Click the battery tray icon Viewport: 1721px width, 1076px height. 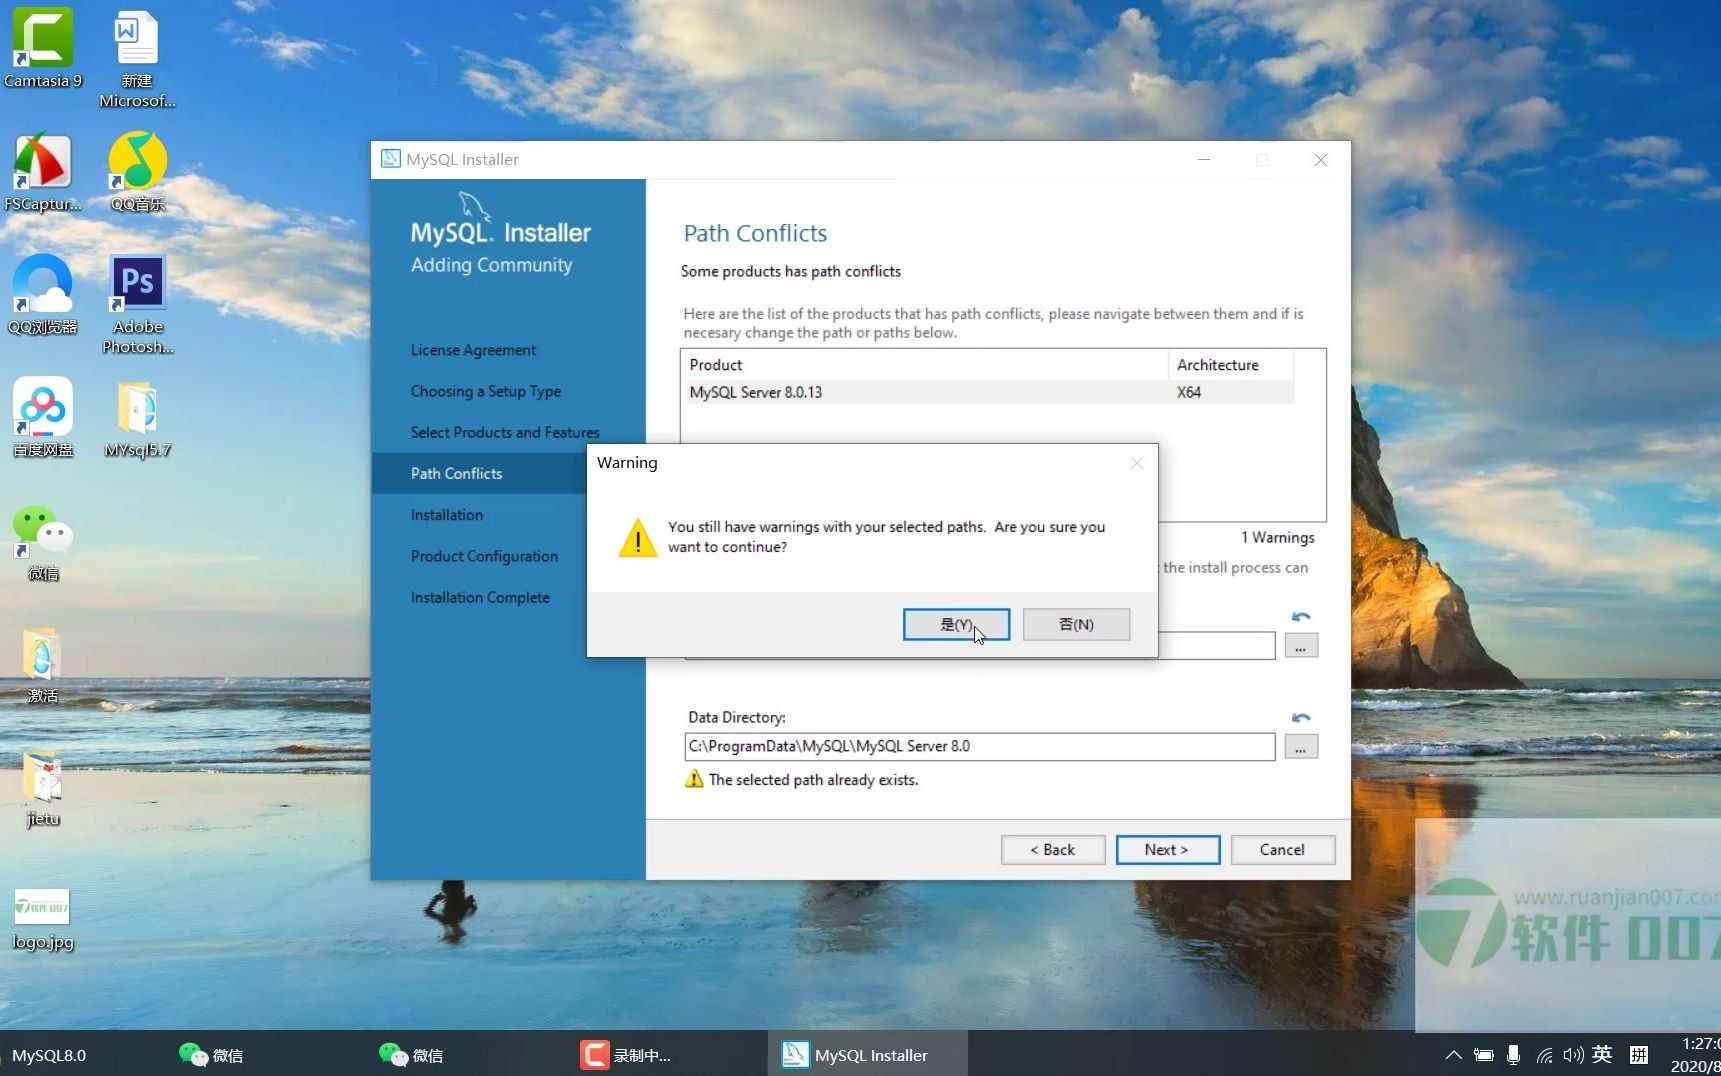coord(1484,1055)
